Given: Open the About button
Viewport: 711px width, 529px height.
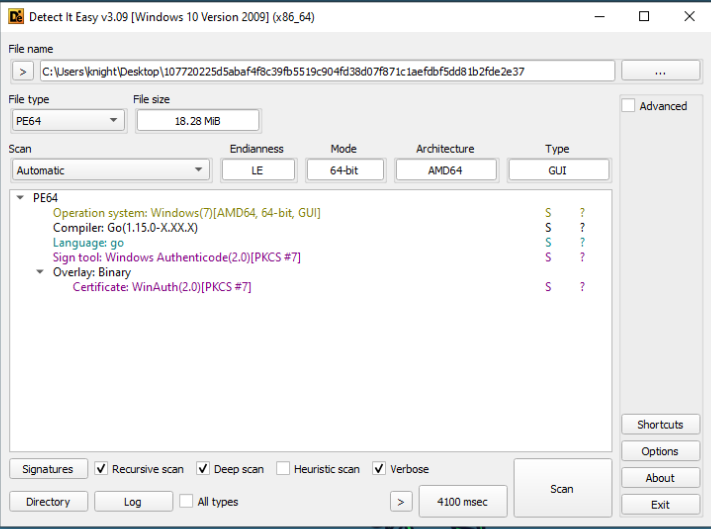Looking at the screenshot, I should tap(660, 478).
